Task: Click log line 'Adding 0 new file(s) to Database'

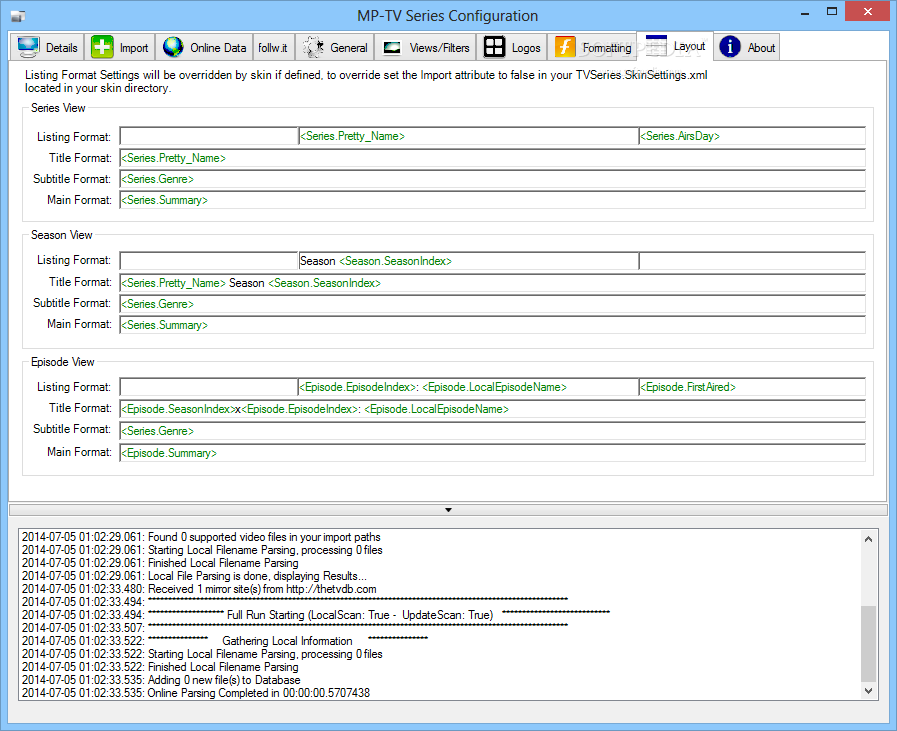Action: pyautogui.click(x=161, y=680)
